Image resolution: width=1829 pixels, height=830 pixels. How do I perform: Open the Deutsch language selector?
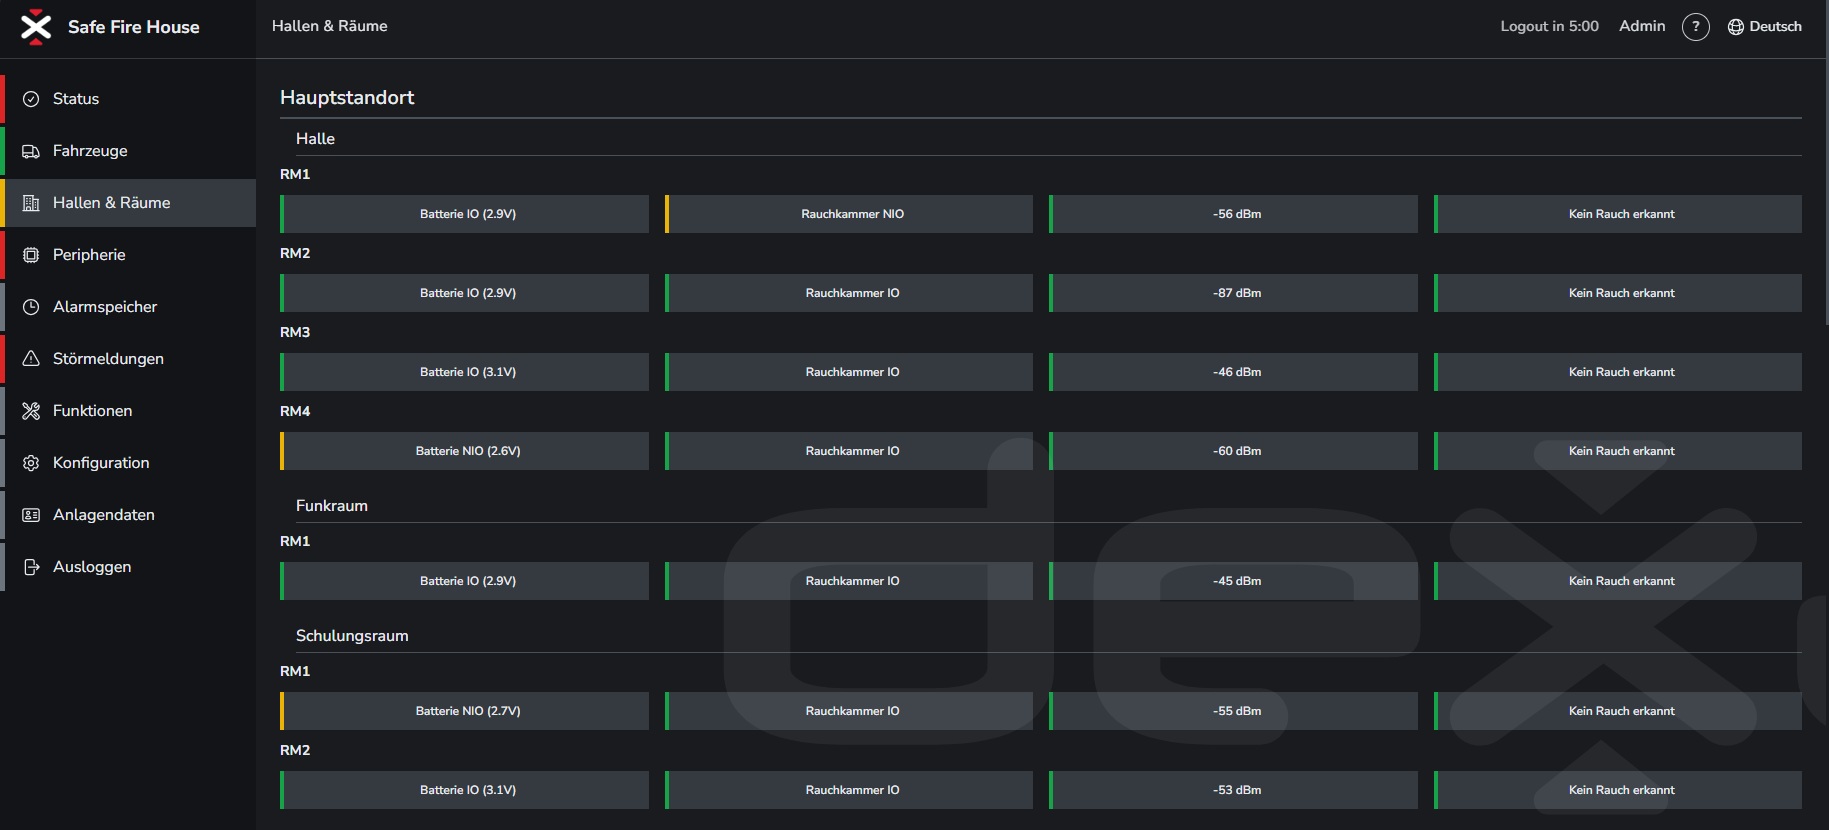tap(1765, 27)
